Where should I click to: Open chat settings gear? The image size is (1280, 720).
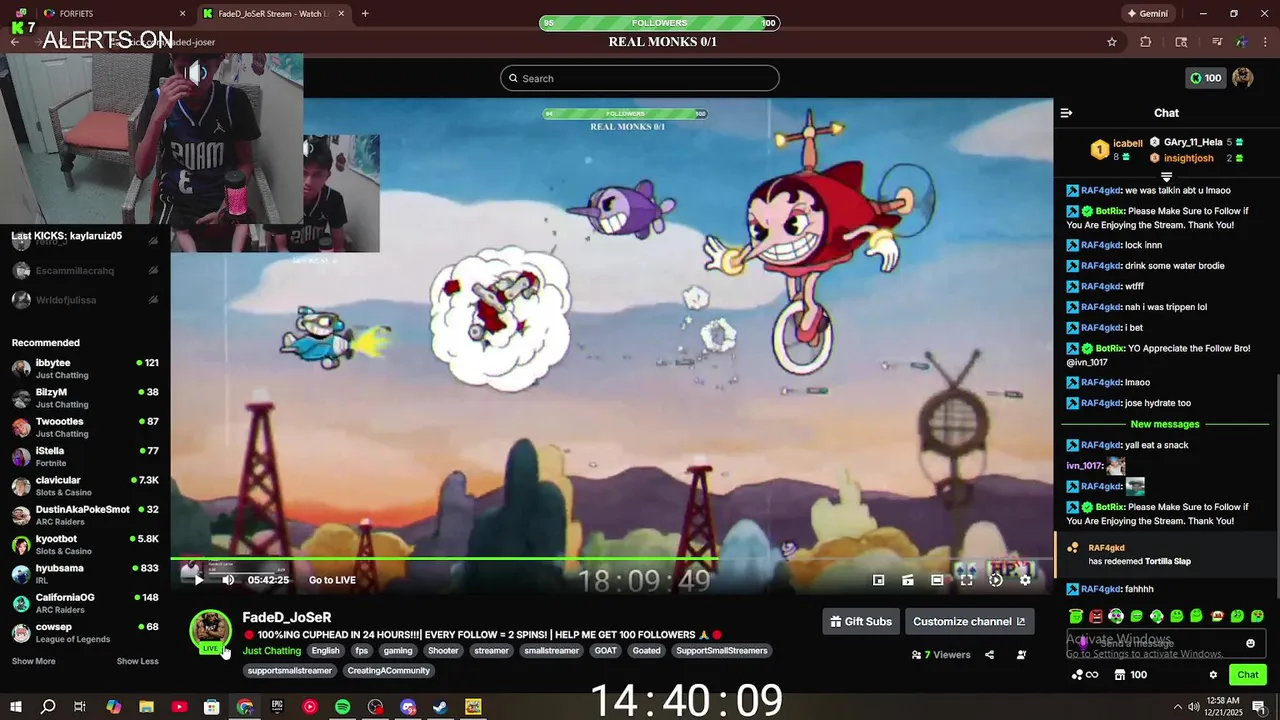(x=1213, y=675)
